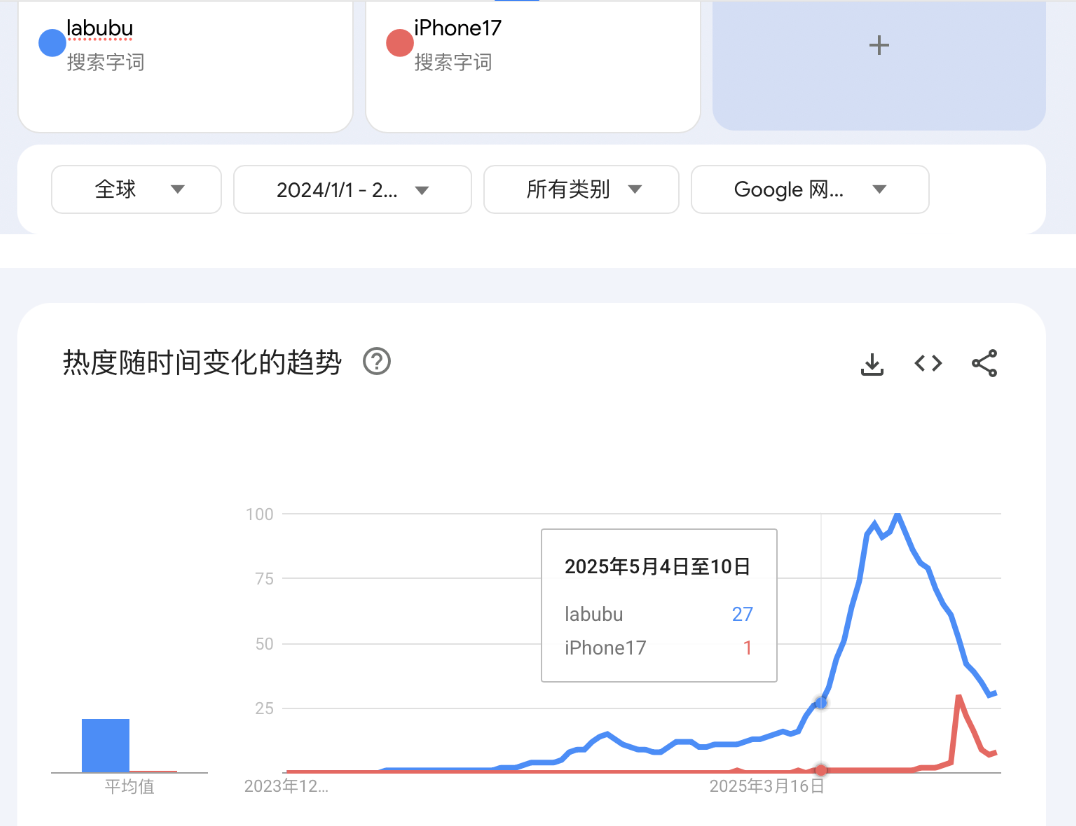The width and height of the screenshot is (1076, 826).
Task: Open help for 热度随时间变化的趋势
Action: tap(376, 362)
